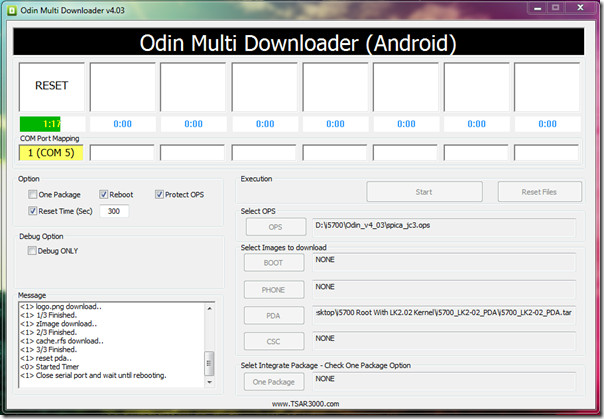Click the BOOT path field showing NONE
Image resolution: width=604 pixels, height=419 pixels.
tap(444, 262)
